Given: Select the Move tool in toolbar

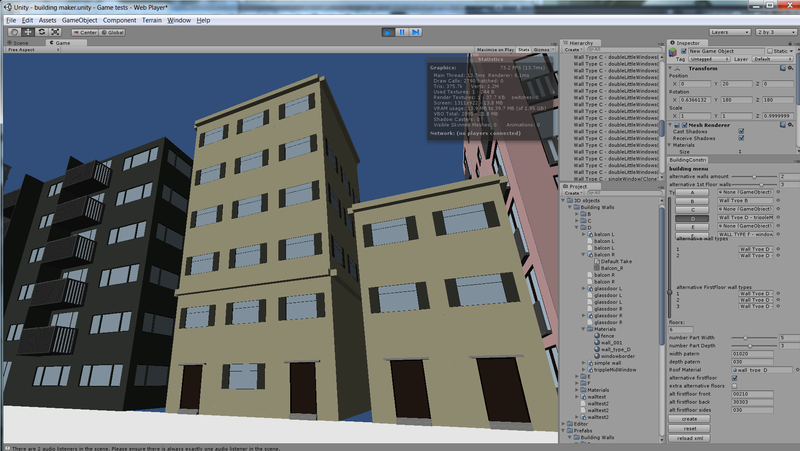Looking at the screenshot, I should click(27, 32).
